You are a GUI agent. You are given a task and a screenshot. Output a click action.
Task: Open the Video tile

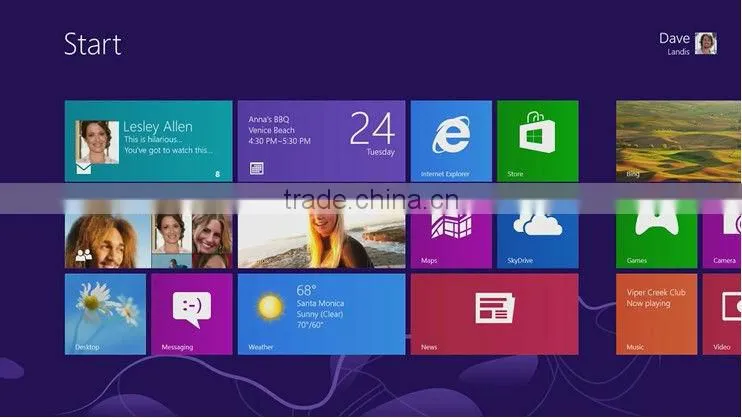pos(722,314)
